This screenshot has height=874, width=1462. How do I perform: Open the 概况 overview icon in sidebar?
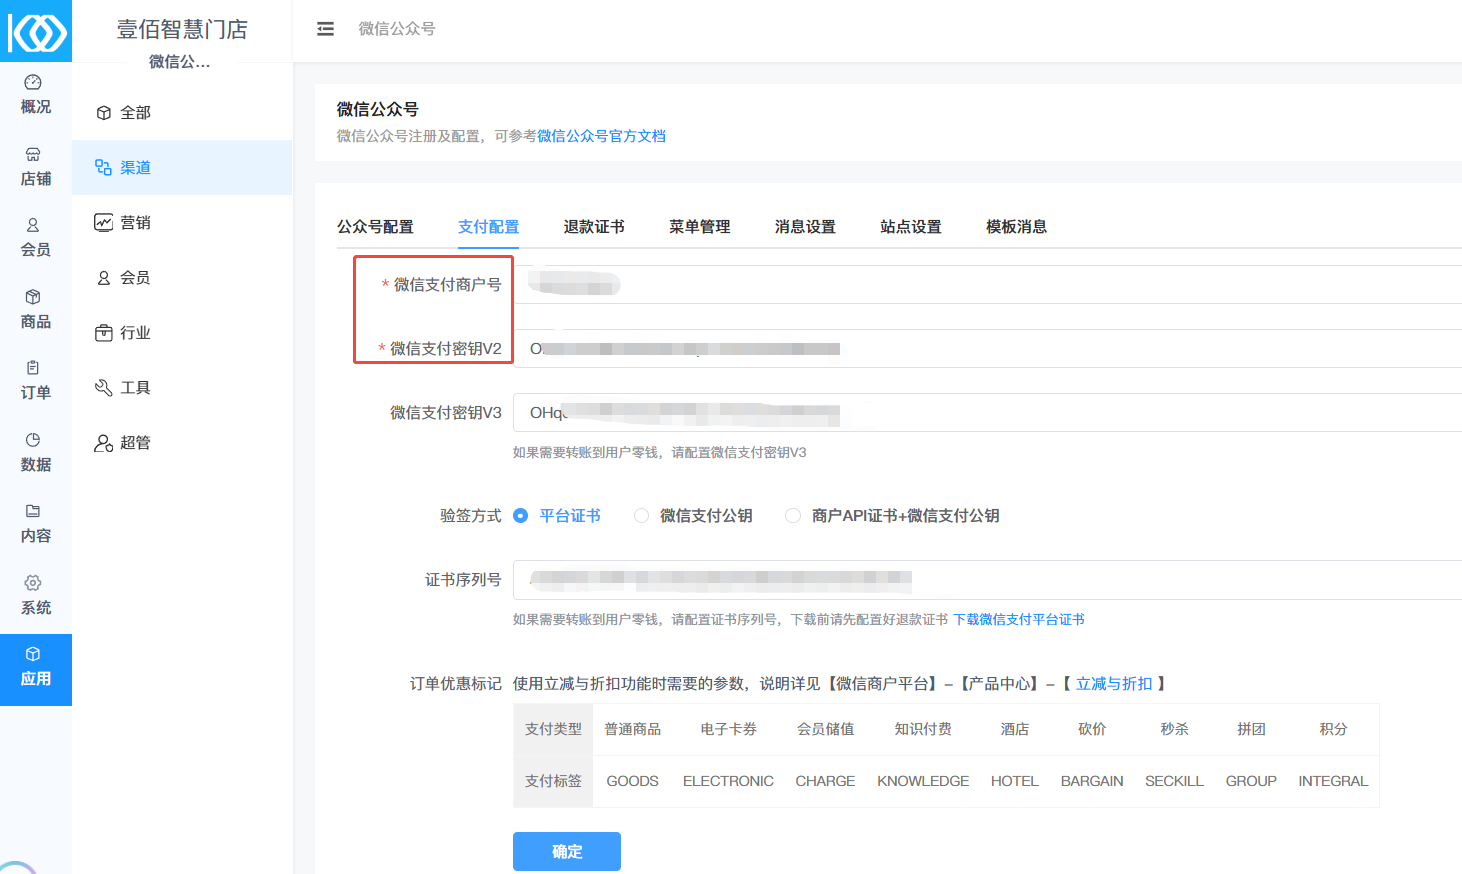pos(33,83)
